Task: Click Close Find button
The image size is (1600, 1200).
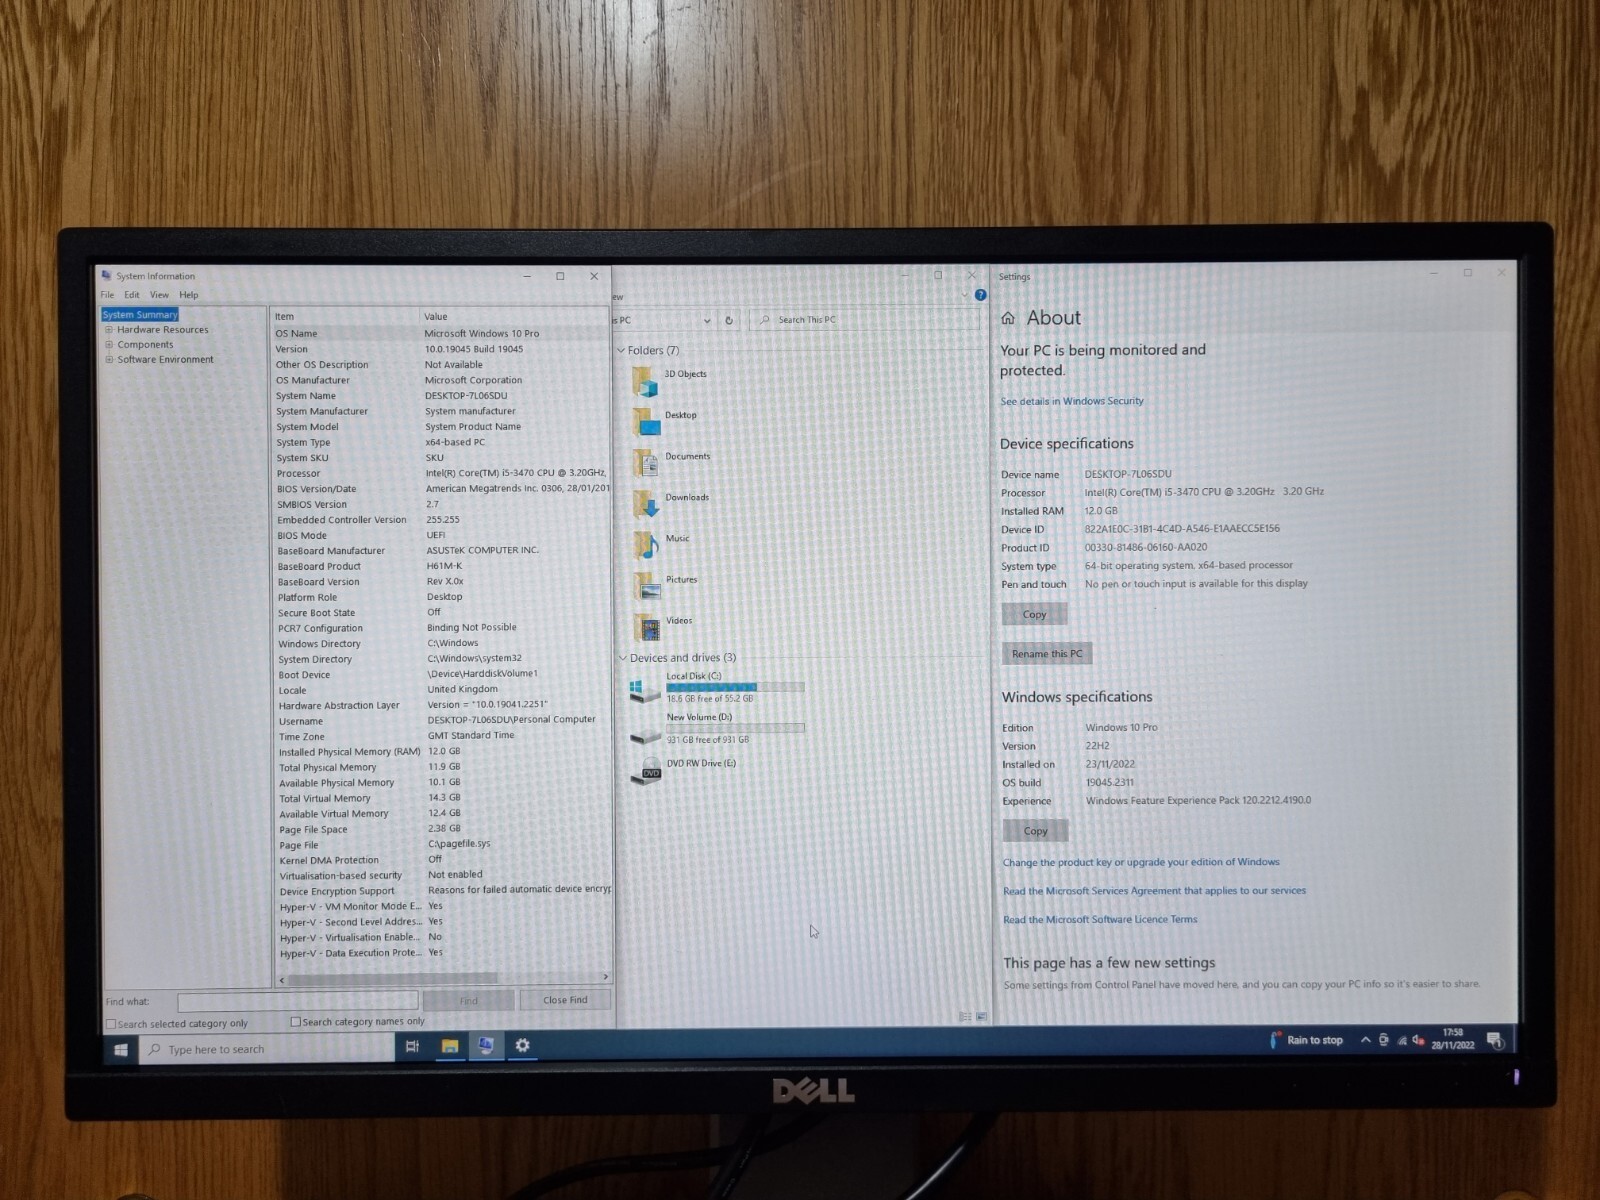Action: coord(565,1000)
